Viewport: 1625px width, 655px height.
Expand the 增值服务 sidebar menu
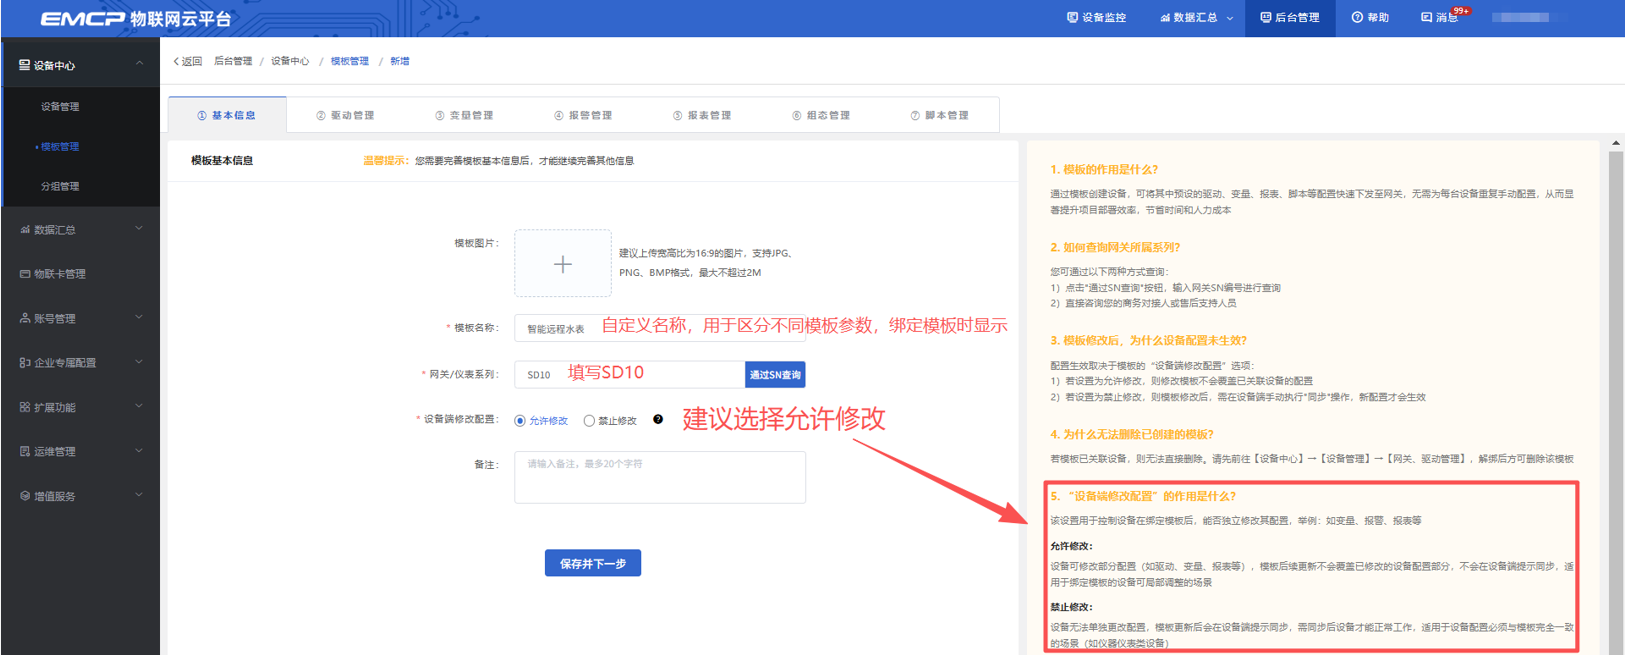coord(80,496)
